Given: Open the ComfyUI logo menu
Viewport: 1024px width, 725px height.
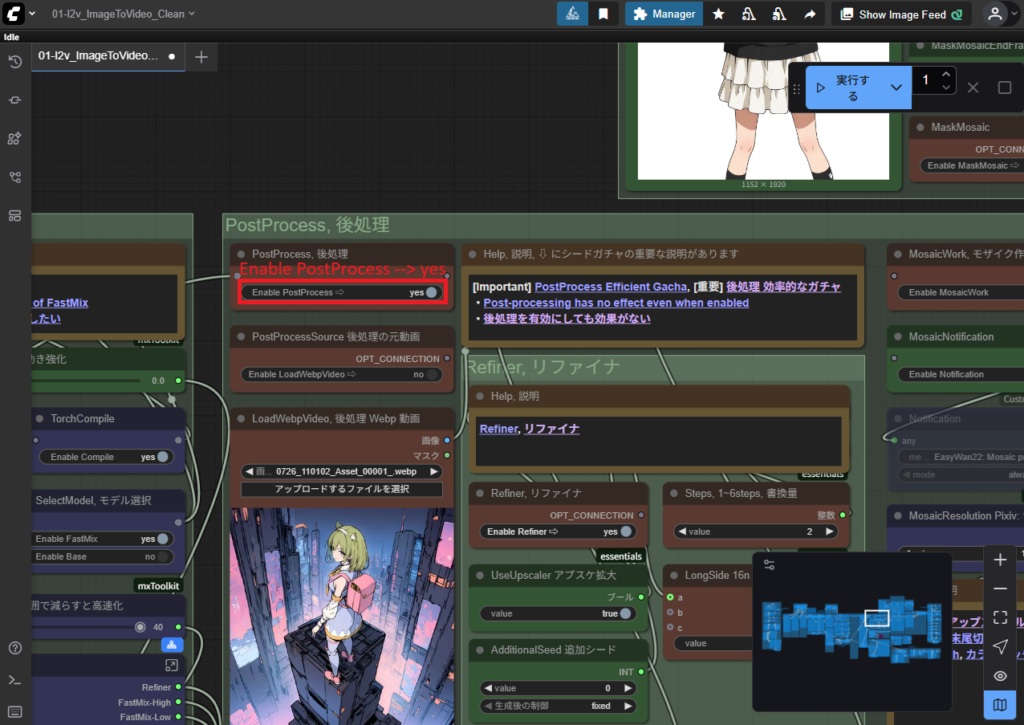Looking at the screenshot, I should [x=13, y=13].
